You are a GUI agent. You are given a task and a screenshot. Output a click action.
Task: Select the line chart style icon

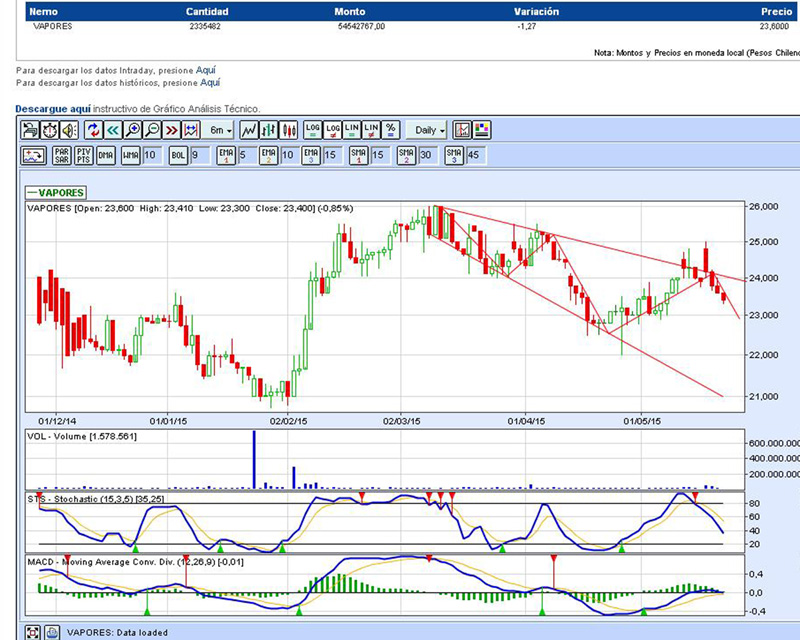coord(249,130)
